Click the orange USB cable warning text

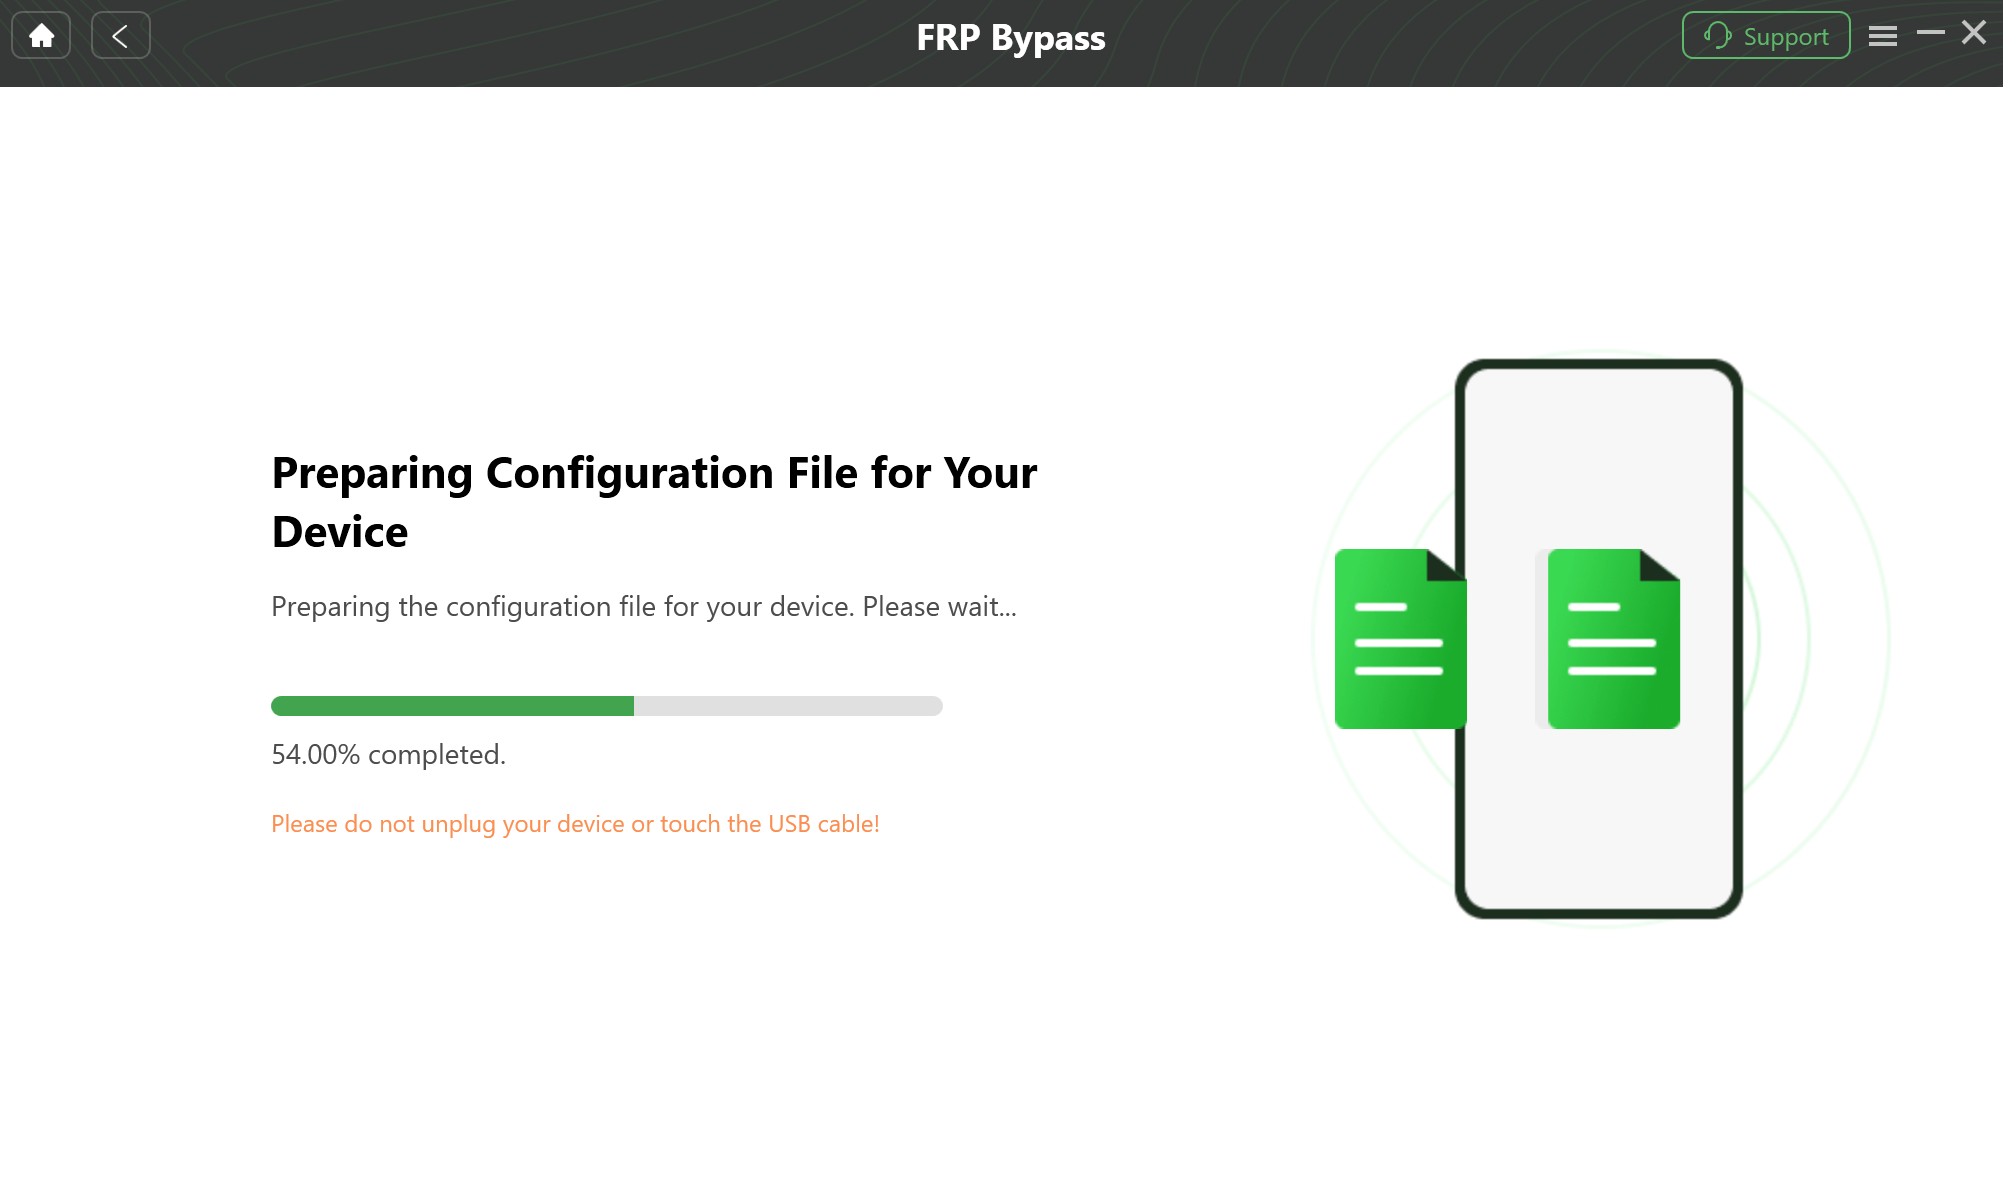pyautogui.click(x=574, y=823)
